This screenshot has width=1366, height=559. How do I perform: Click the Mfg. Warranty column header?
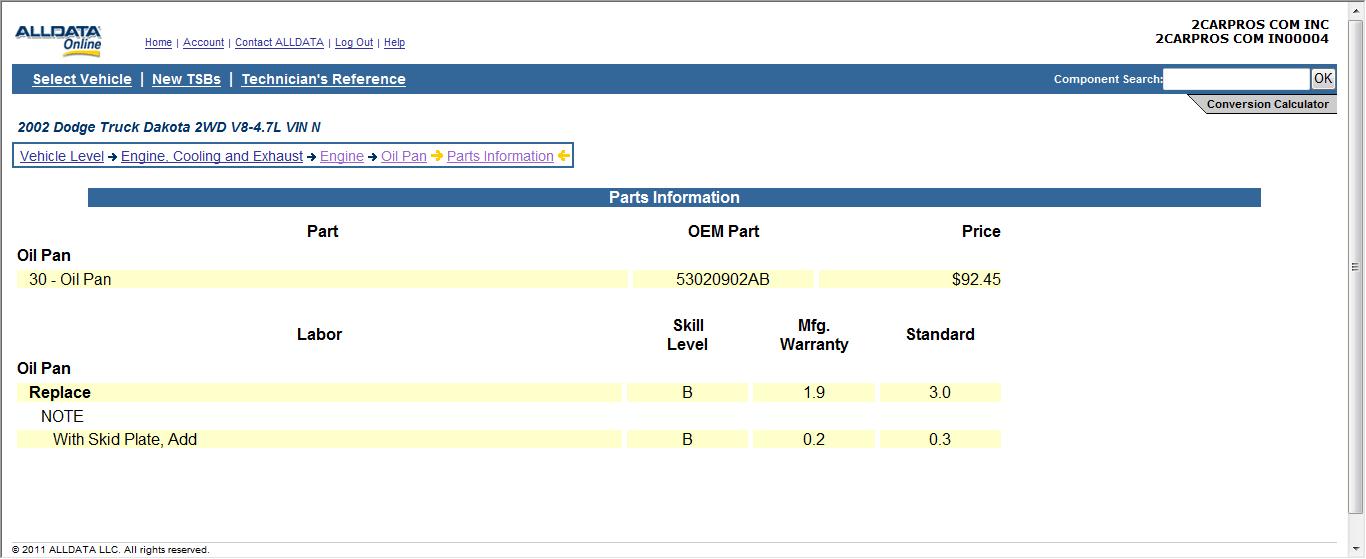(814, 335)
